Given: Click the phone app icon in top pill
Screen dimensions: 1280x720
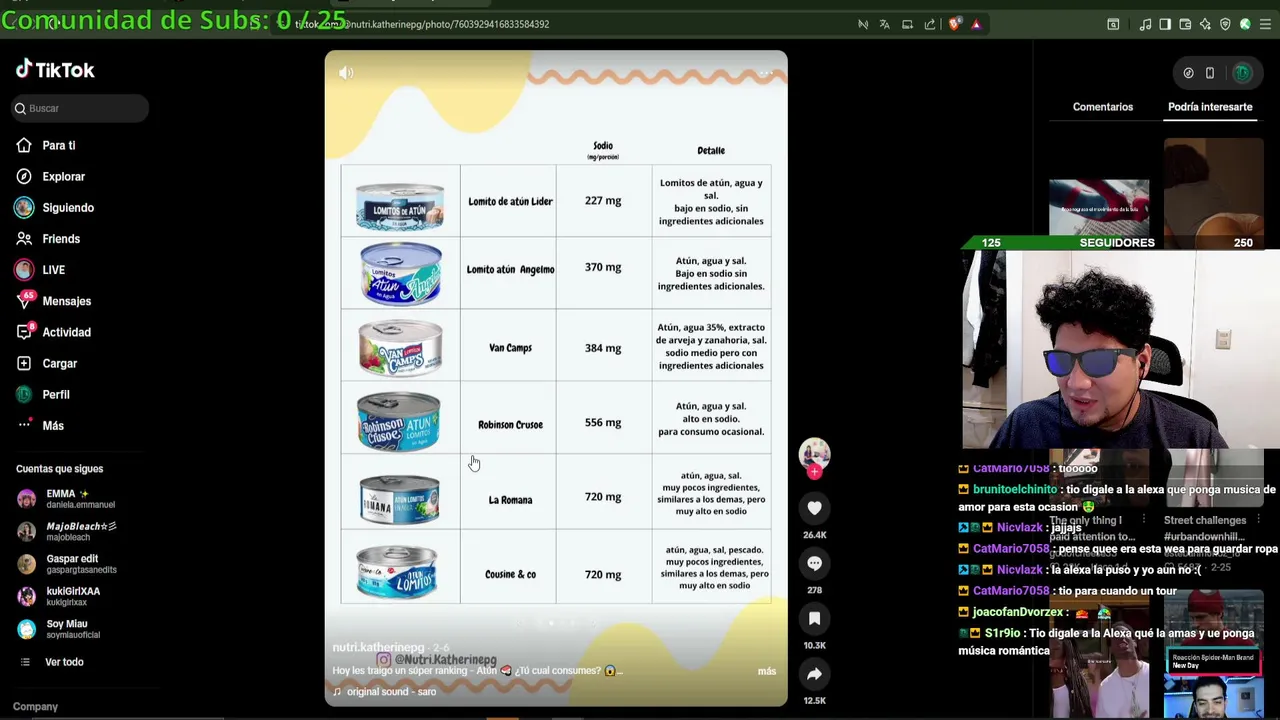Looking at the screenshot, I should [x=1210, y=73].
